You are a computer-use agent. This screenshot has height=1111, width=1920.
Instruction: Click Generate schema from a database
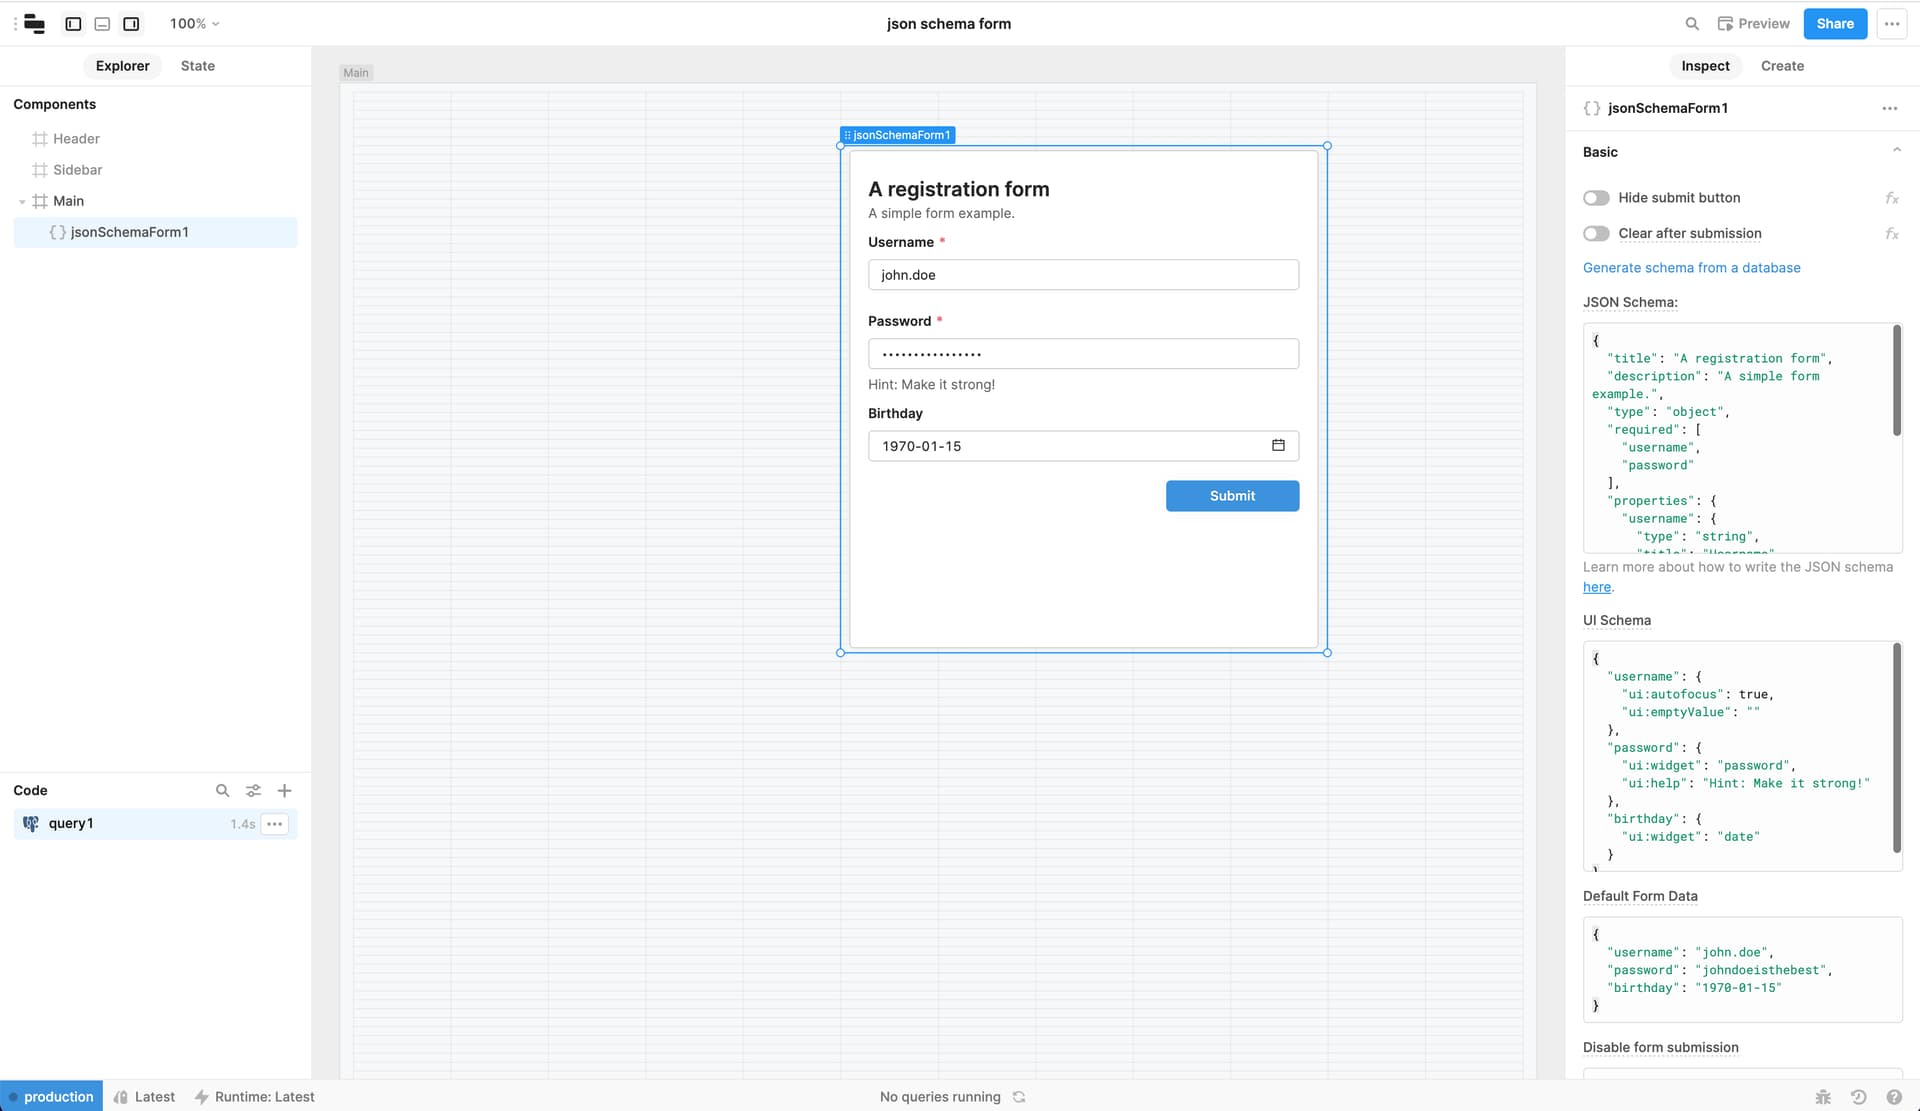1691,267
